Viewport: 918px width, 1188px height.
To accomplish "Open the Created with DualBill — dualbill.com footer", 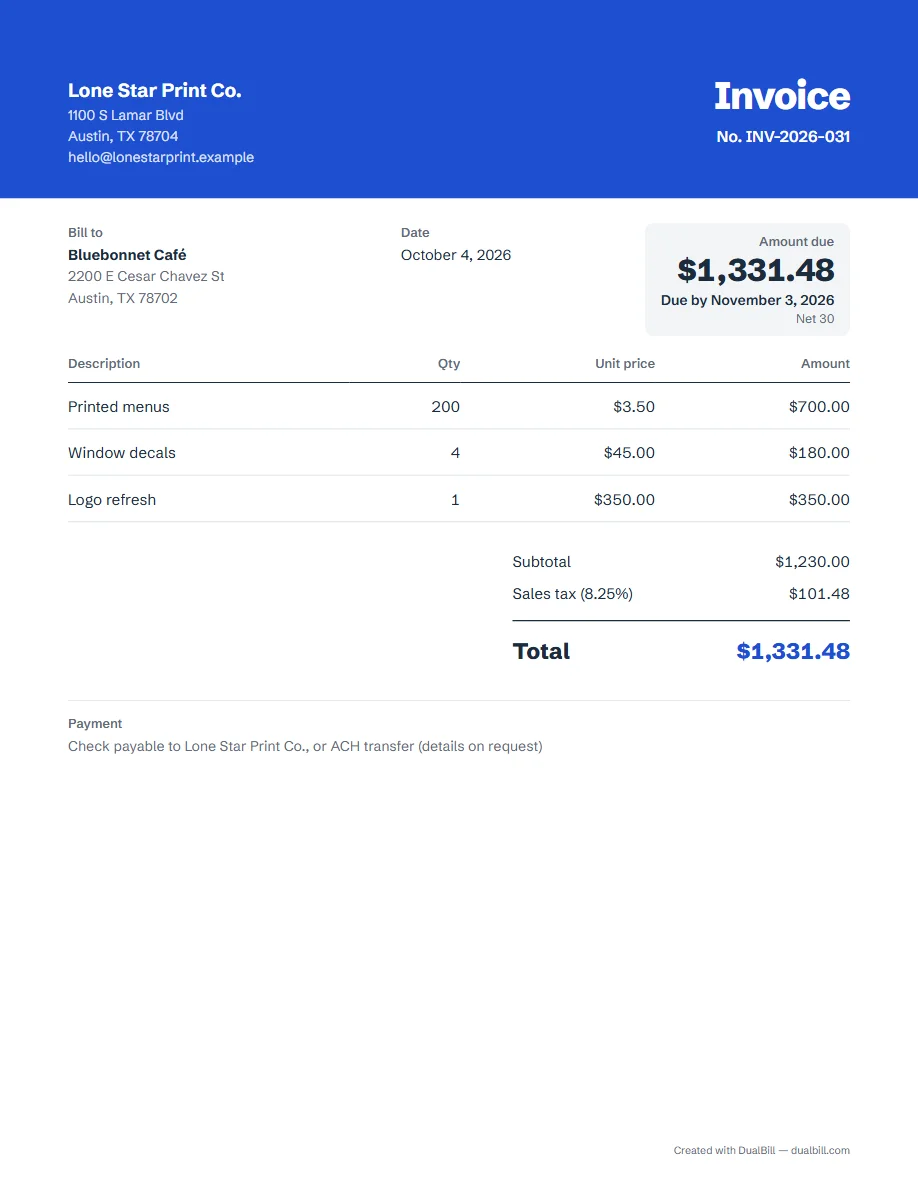I will tap(762, 1151).
